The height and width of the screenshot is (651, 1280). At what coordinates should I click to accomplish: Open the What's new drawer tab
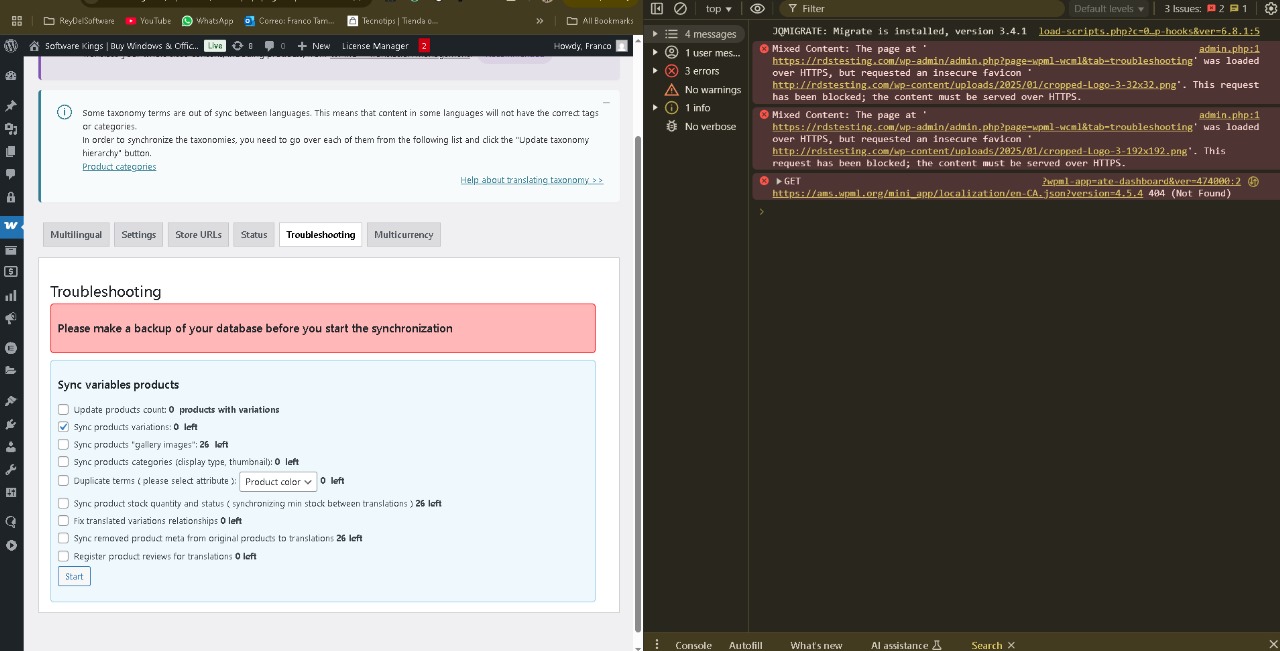(816, 645)
